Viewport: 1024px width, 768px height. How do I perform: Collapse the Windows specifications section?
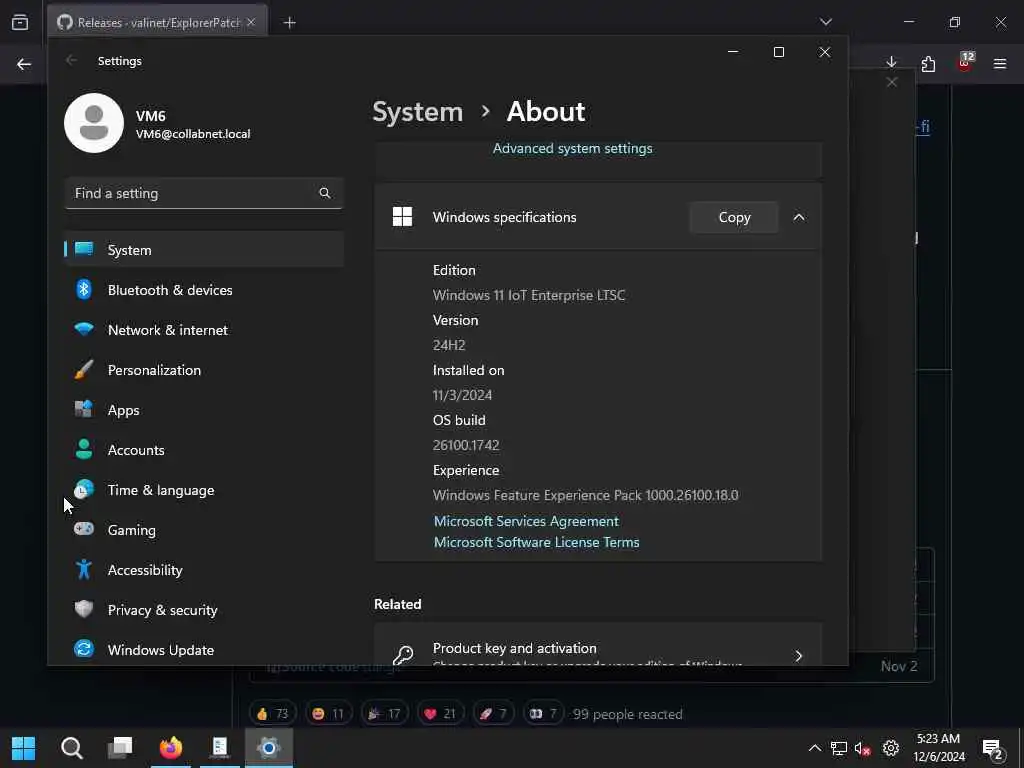pyautogui.click(x=799, y=217)
